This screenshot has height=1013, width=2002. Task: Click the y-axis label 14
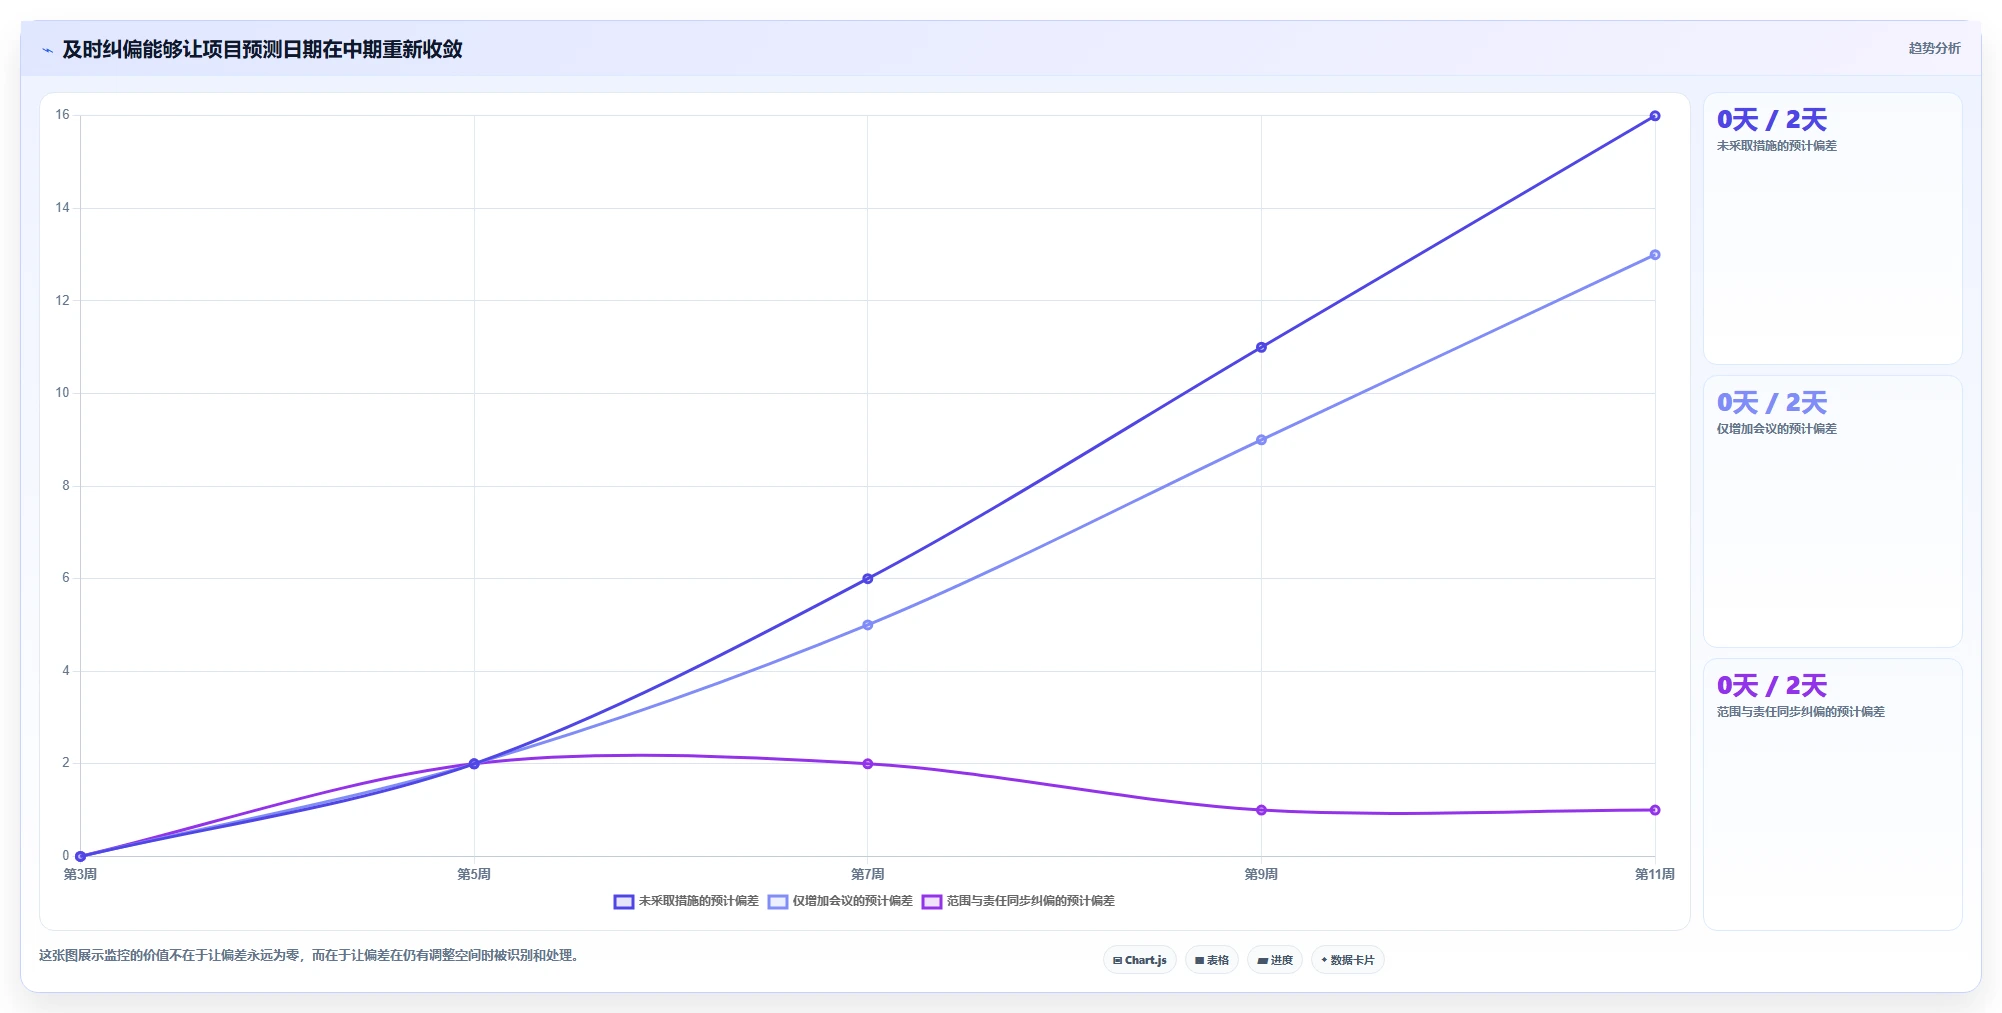63,208
